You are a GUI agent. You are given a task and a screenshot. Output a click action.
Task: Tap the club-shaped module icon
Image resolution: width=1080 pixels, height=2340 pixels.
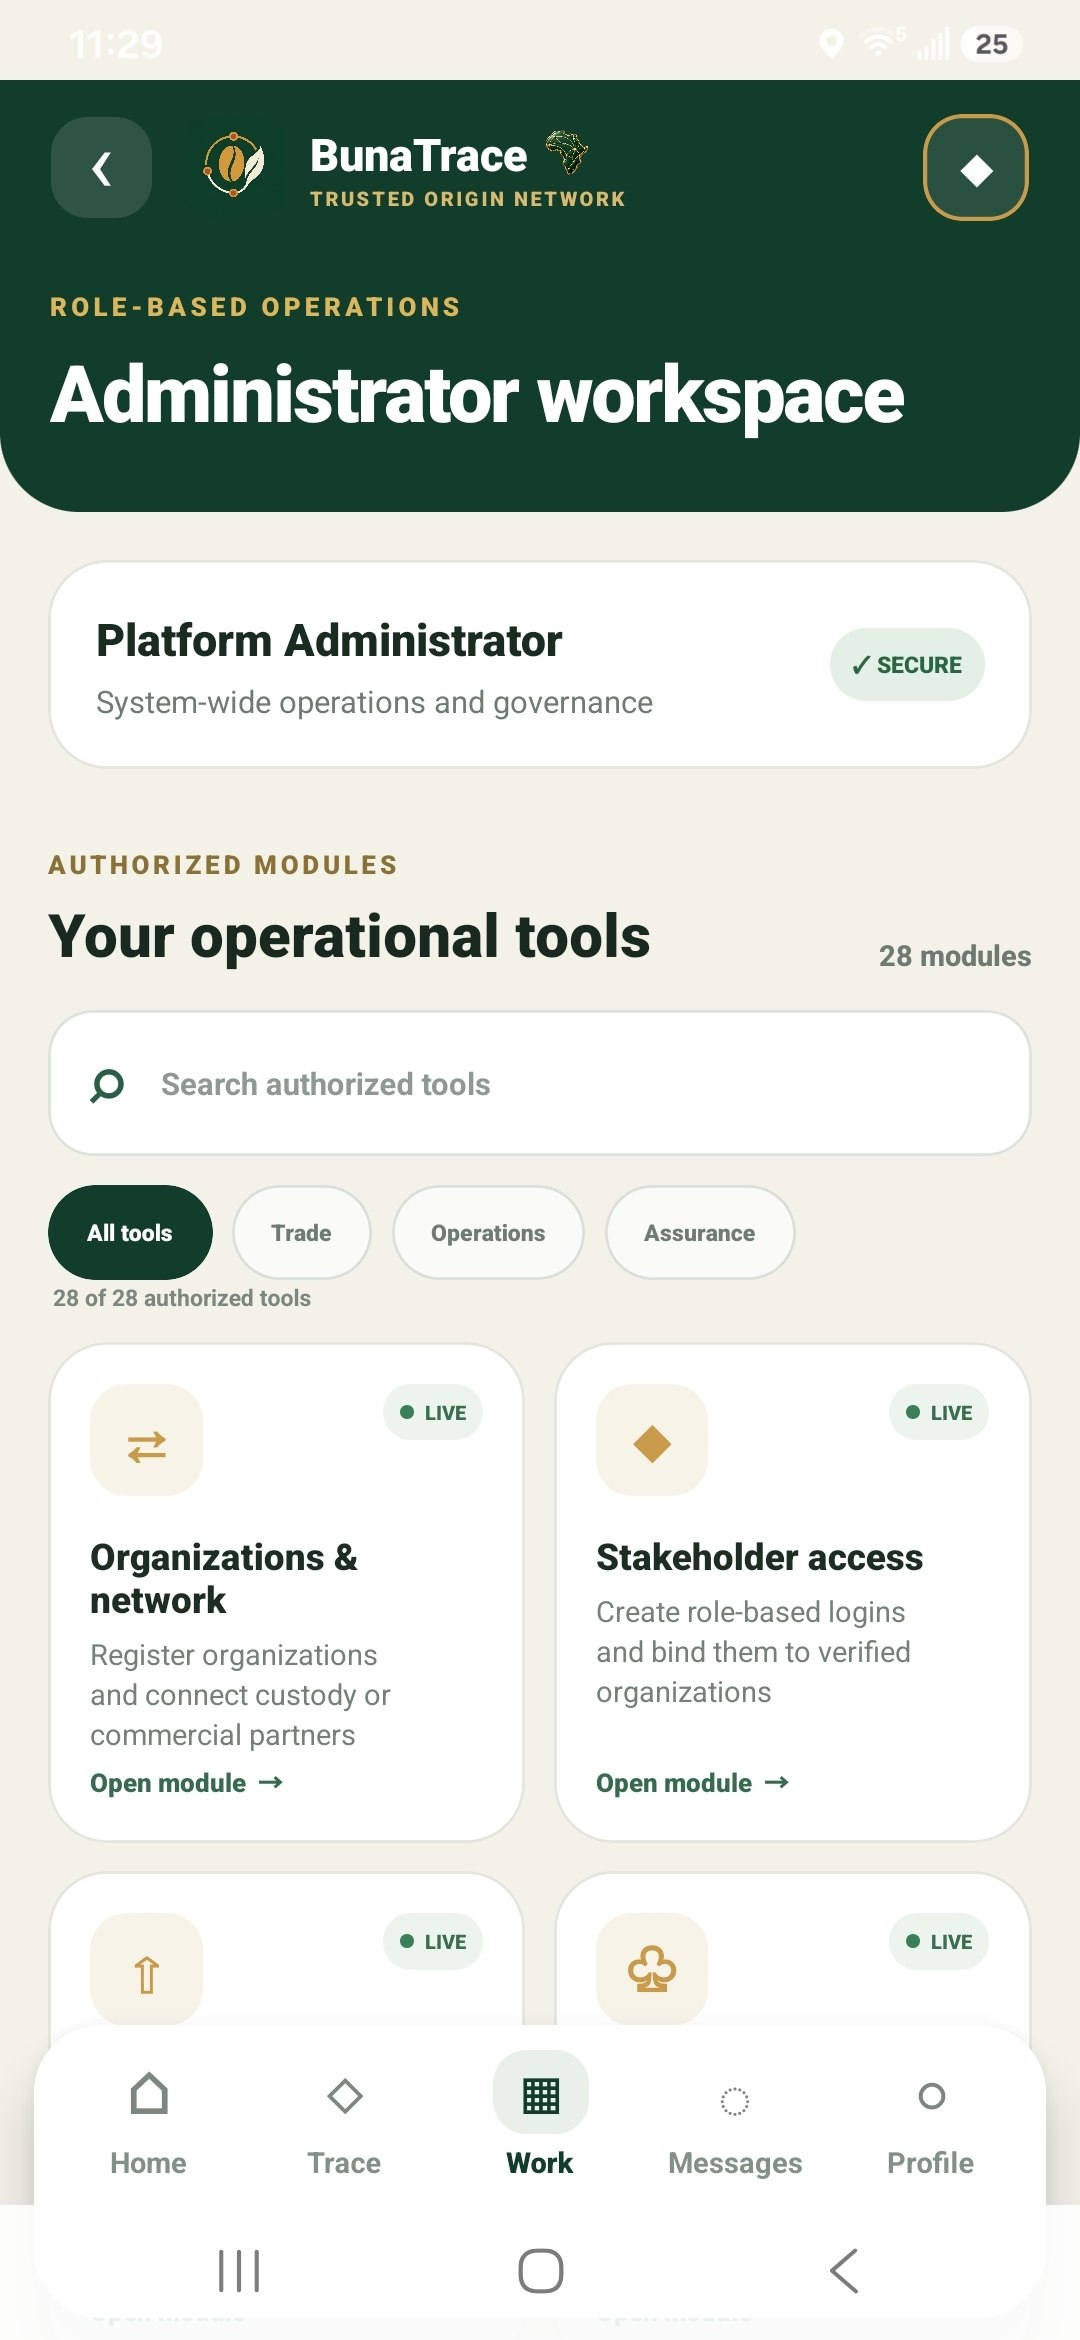click(652, 1969)
